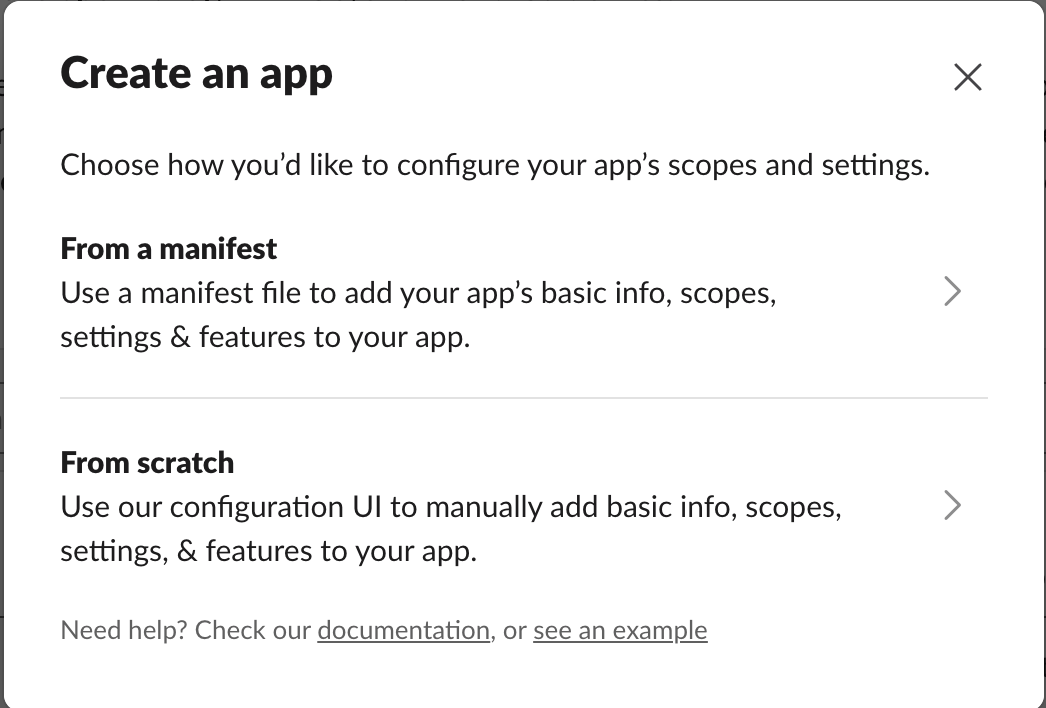Click 'settings, & features to your app' scratch line
The height and width of the screenshot is (708, 1046).
[268, 551]
